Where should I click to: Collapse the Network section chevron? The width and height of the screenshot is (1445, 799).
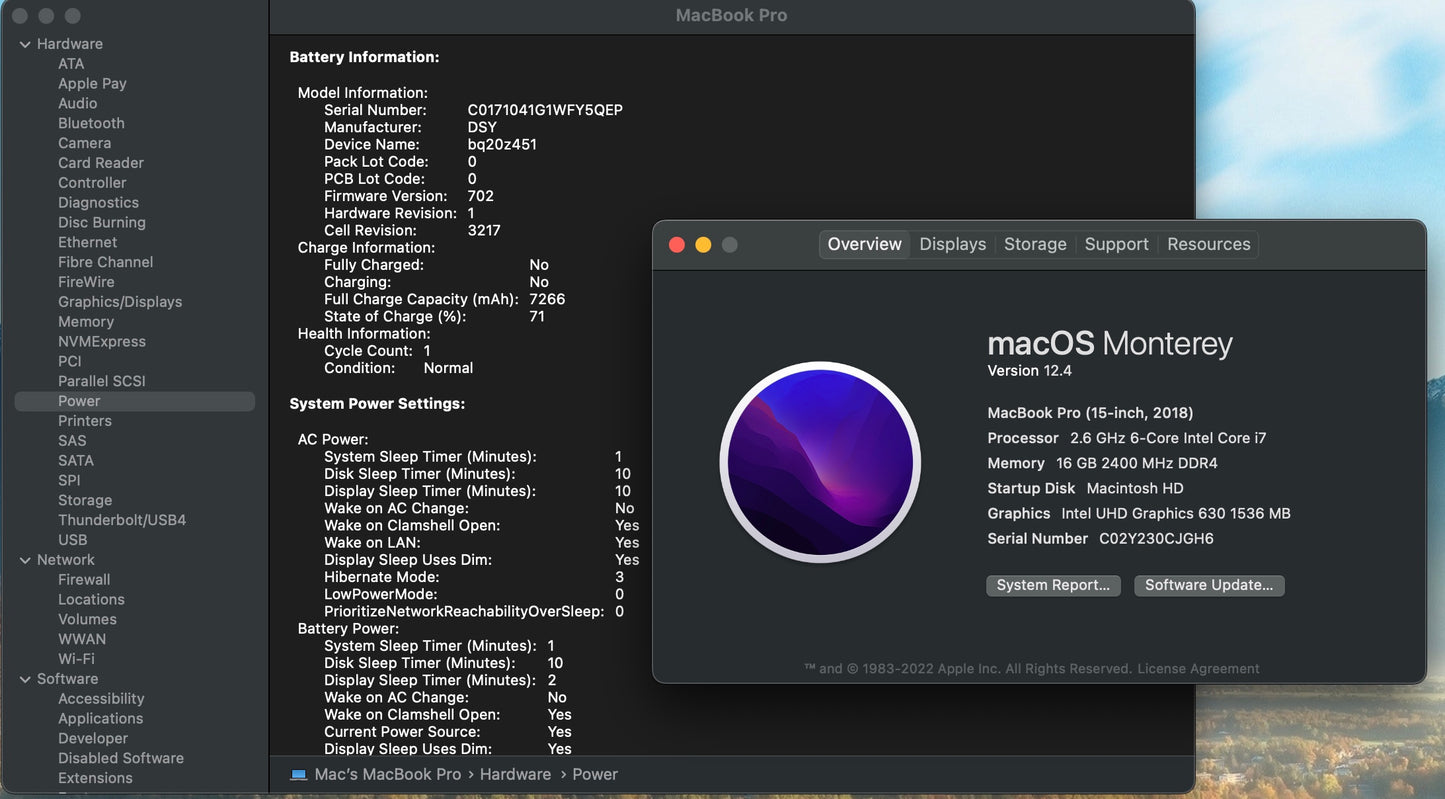pos(25,560)
